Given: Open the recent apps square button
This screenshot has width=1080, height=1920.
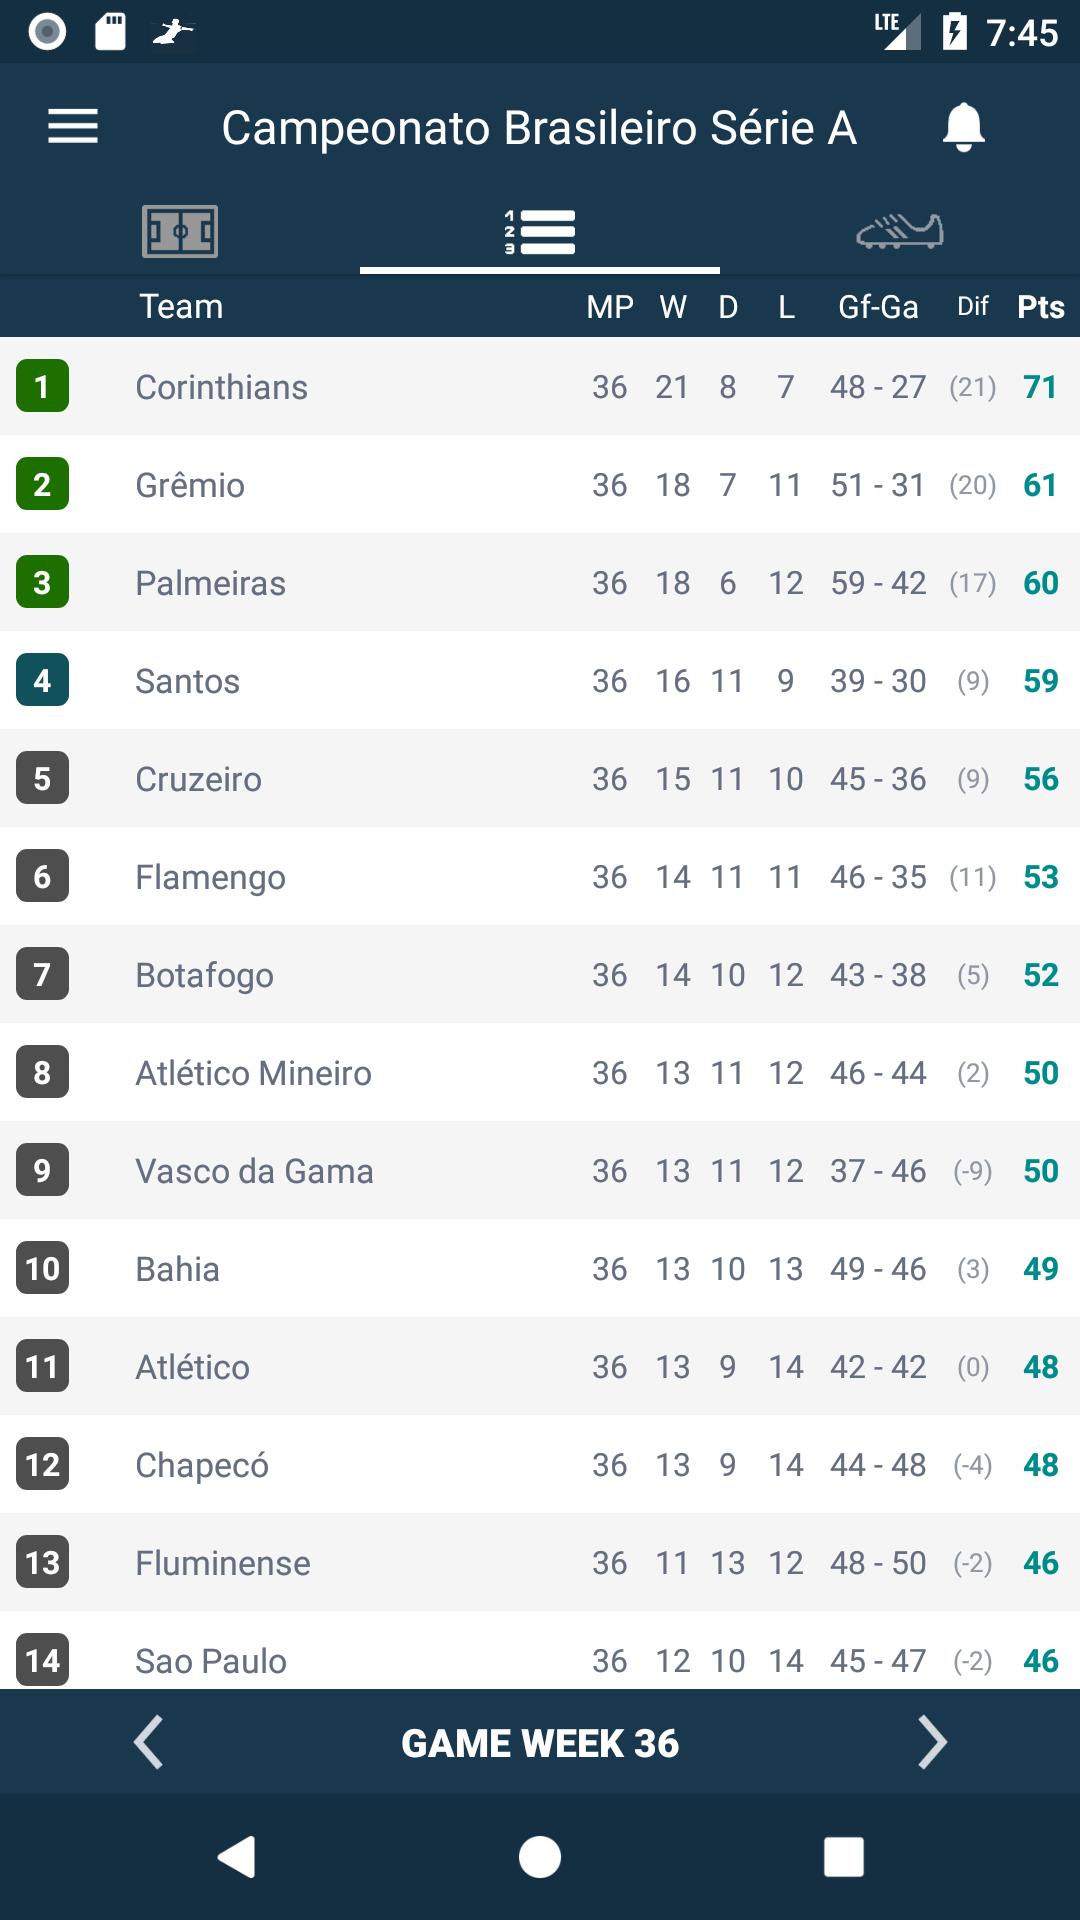Looking at the screenshot, I should click(844, 1857).
